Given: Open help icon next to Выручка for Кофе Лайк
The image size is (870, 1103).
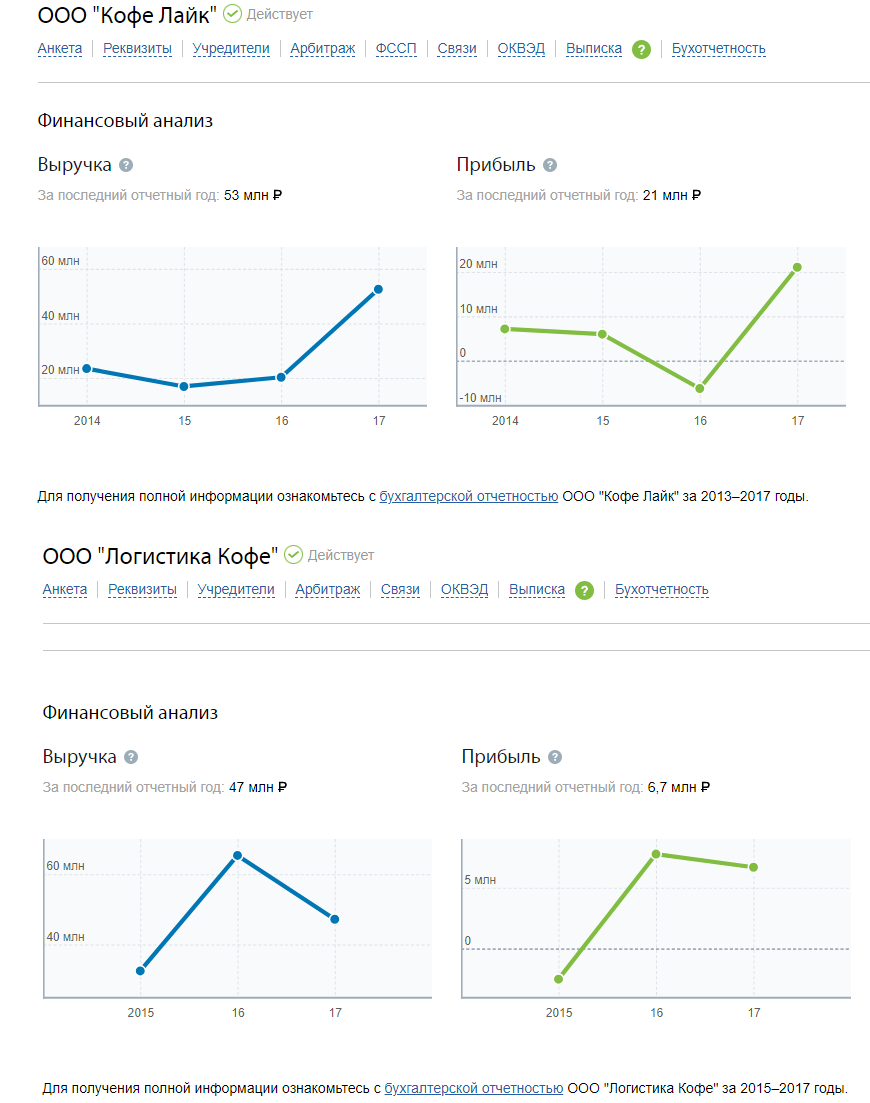Looking at the screenshot, I should pos(126,165).
